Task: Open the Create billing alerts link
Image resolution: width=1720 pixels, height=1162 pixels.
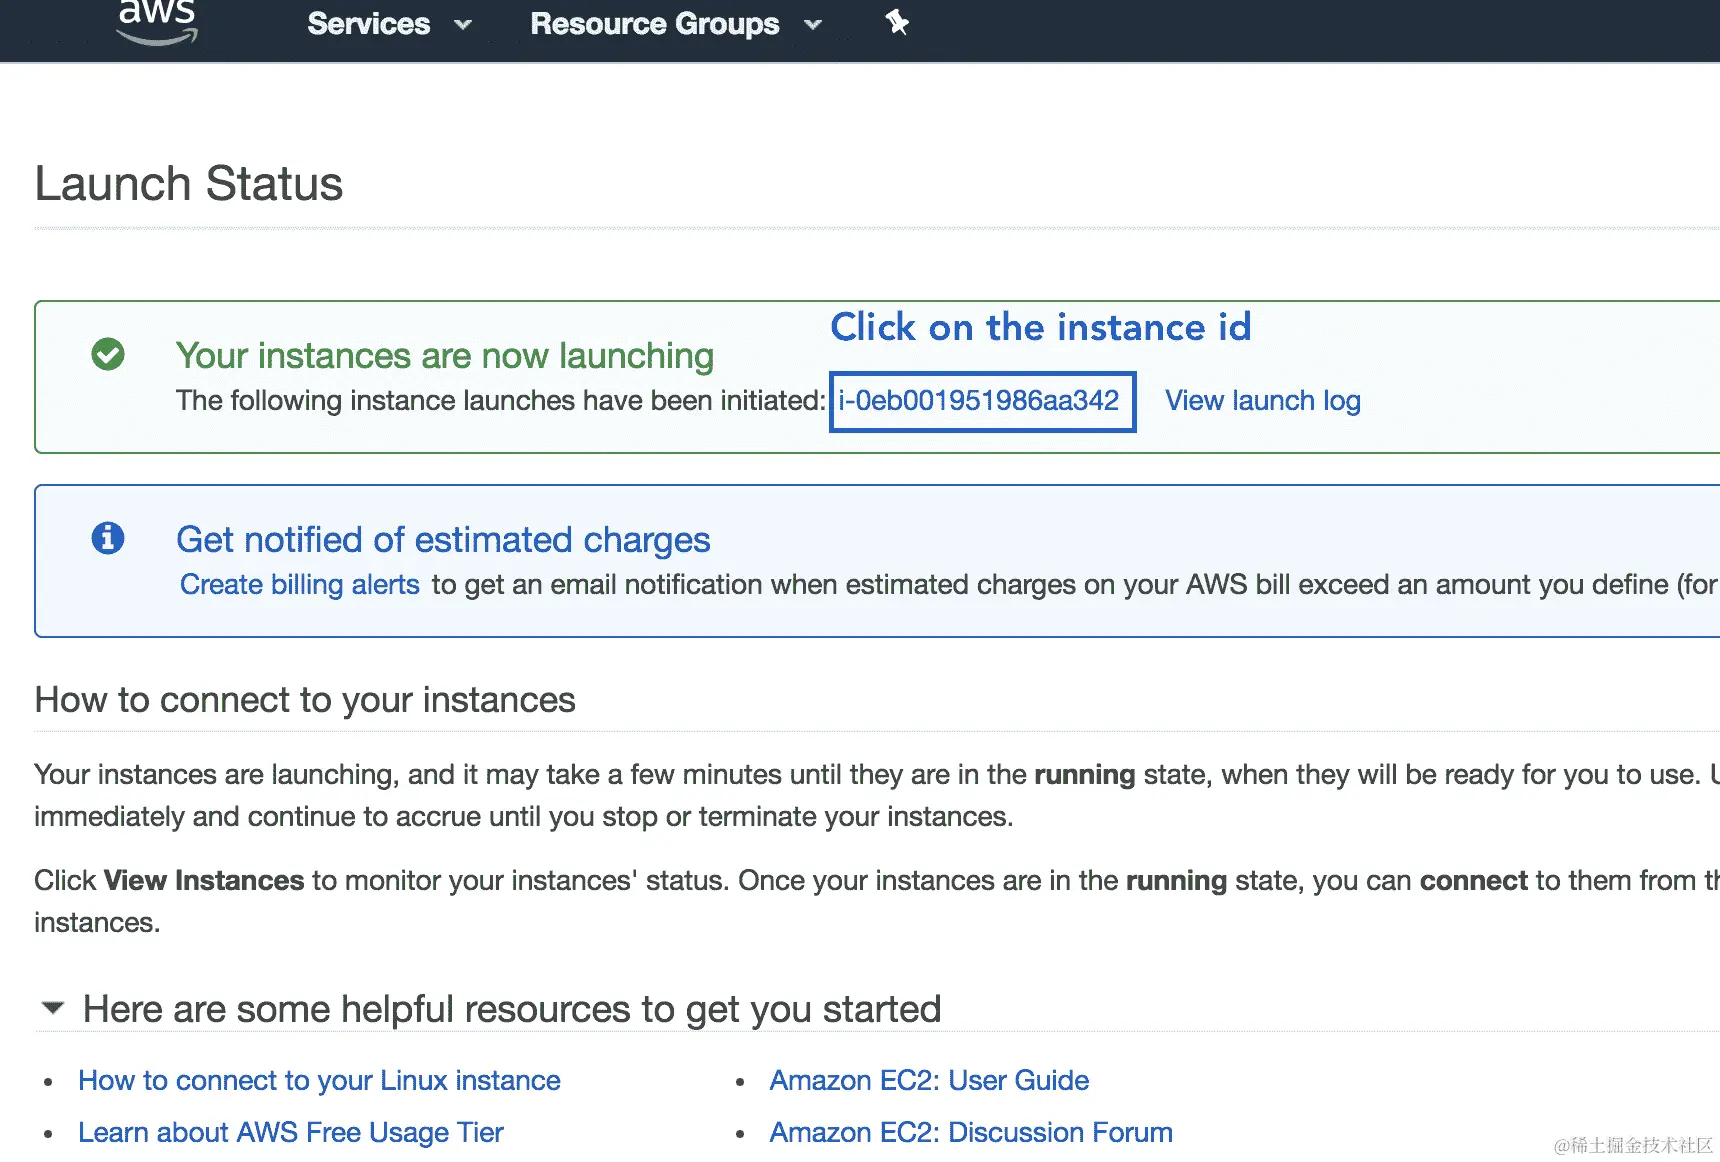Action: tap(299, 585)
